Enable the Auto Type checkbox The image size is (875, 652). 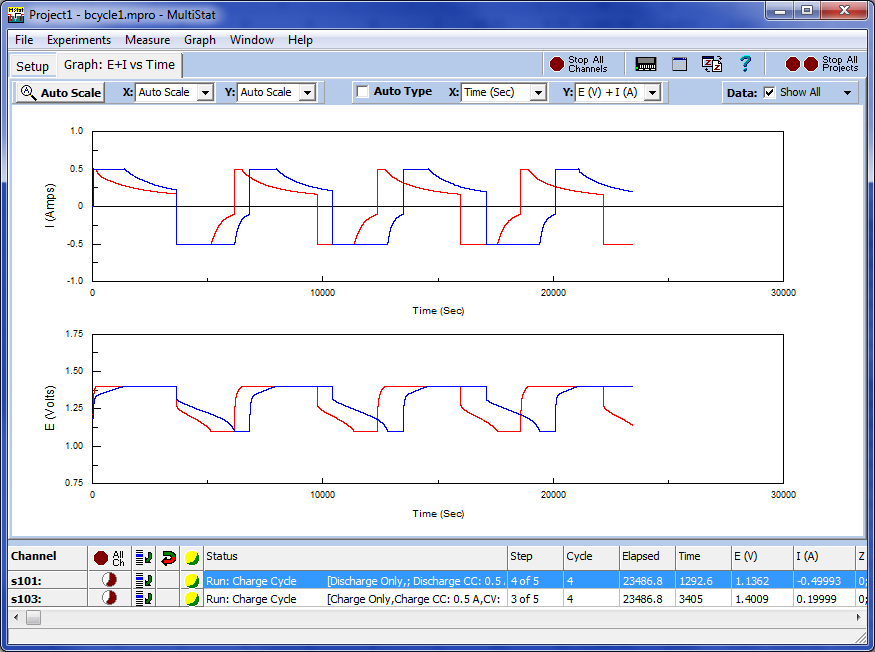tap(362, 92)
